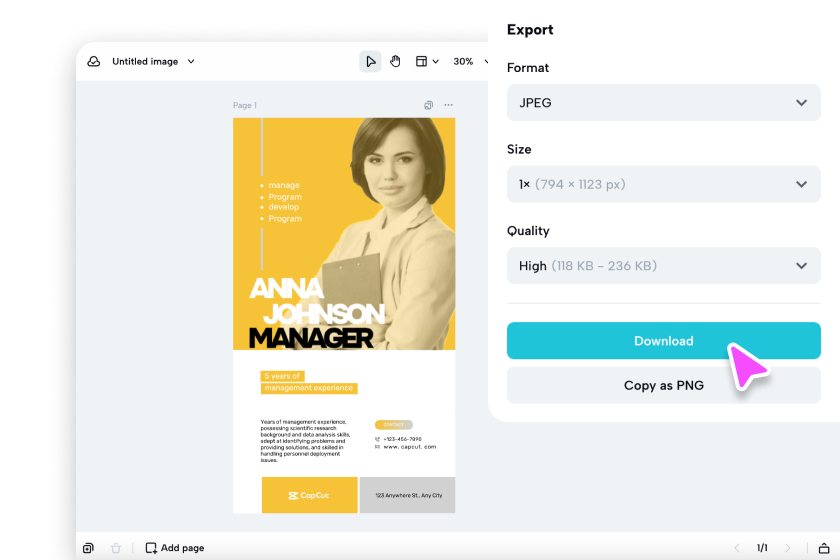Open the Size 1× dropdown

point(663,184)
